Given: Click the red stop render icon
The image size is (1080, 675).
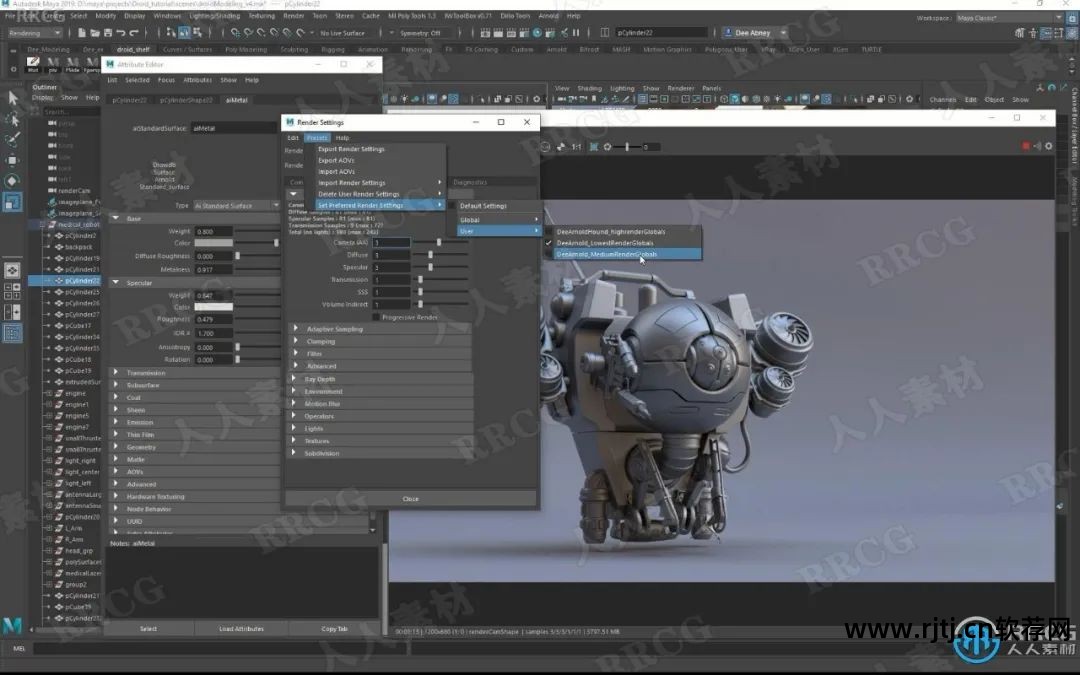Looking at the screenshot, I should point(1026,146).
